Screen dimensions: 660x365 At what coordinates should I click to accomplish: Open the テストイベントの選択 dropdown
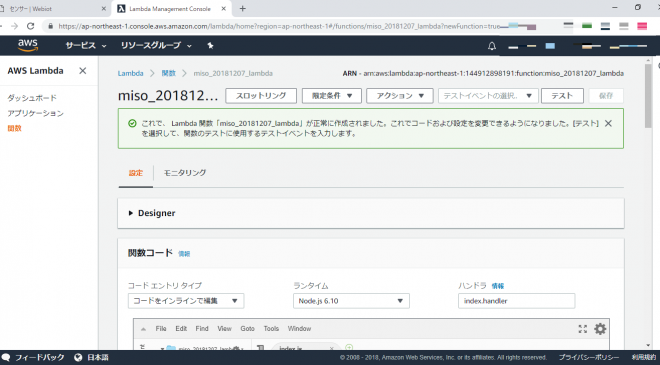[x=487, y=96]
